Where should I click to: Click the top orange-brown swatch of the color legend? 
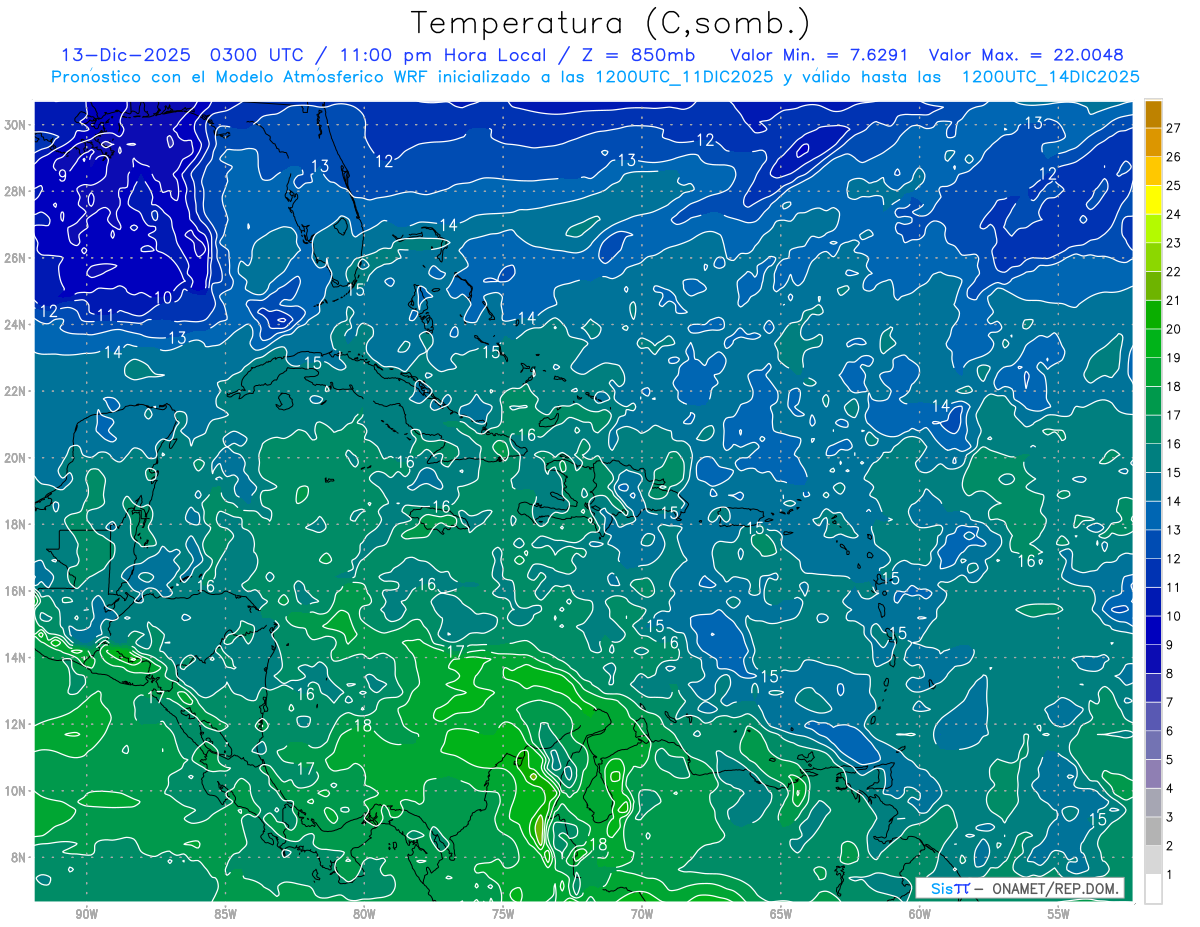1153,114
